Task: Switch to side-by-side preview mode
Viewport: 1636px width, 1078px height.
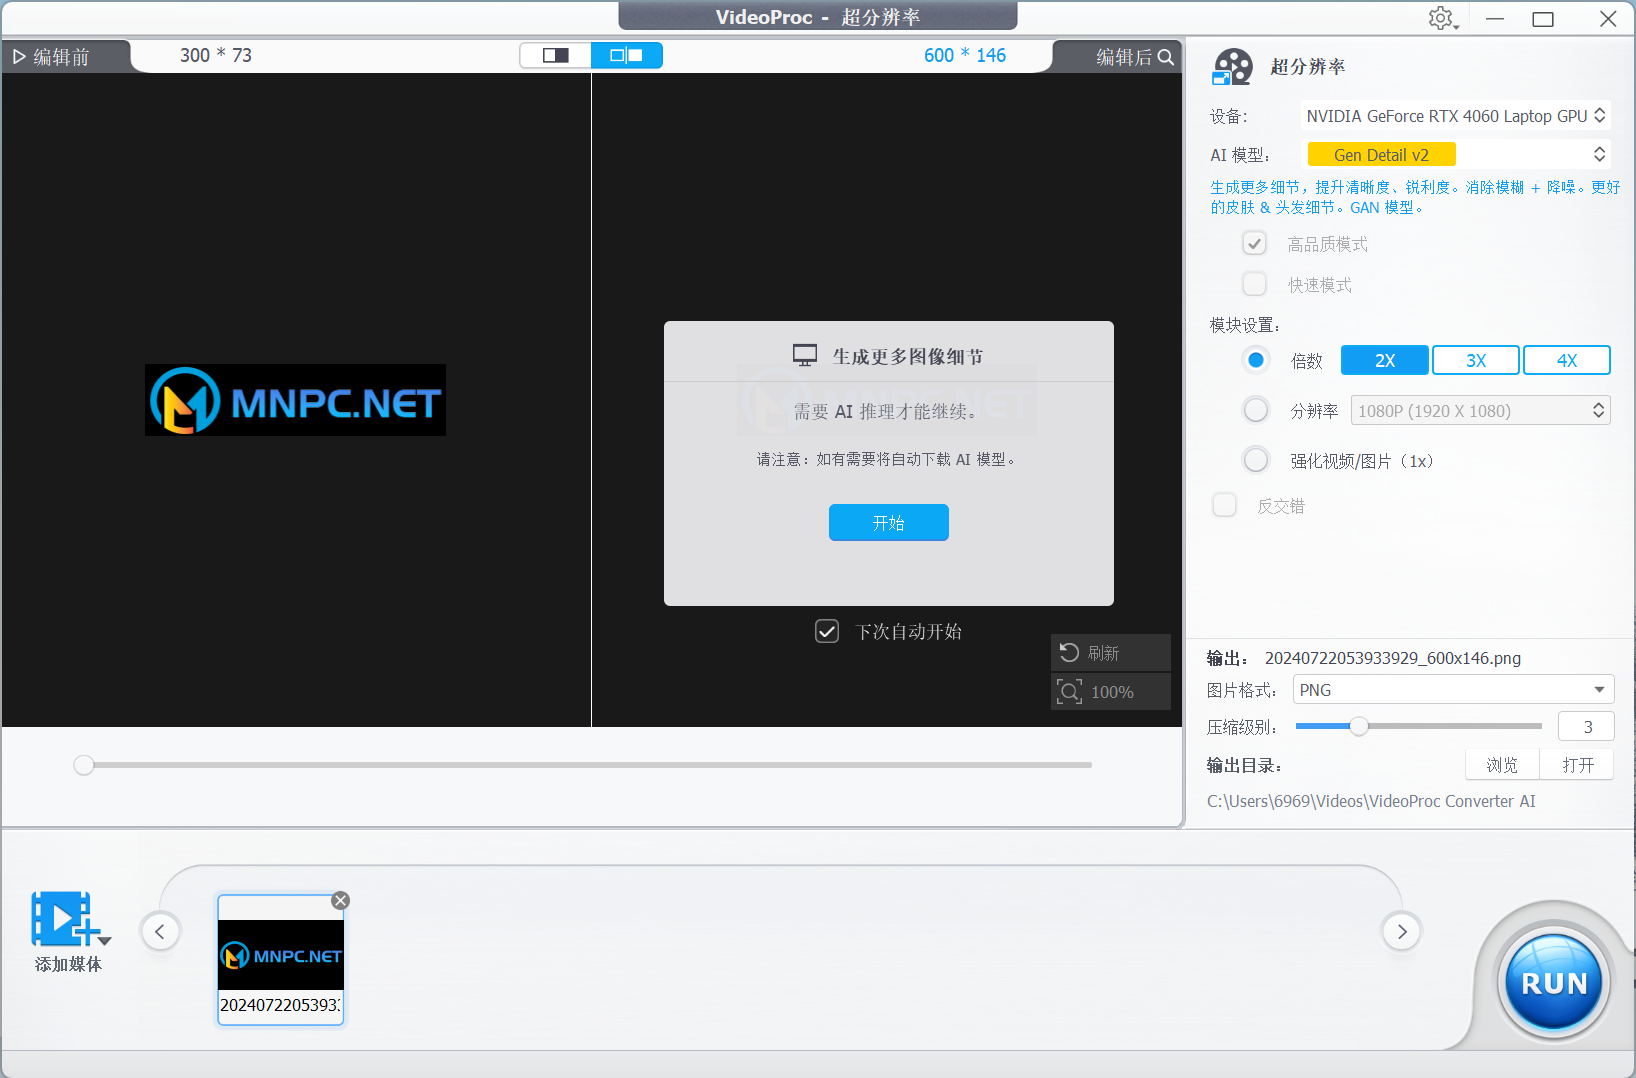Action: [627, 55]
